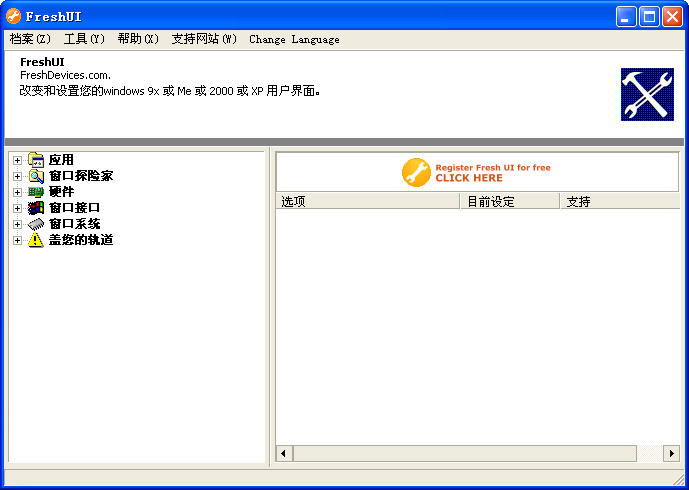This screenshot has width=689, height=490.
Task: Click the bold FreshUI heading text
Action: click(x=42, y=62)
